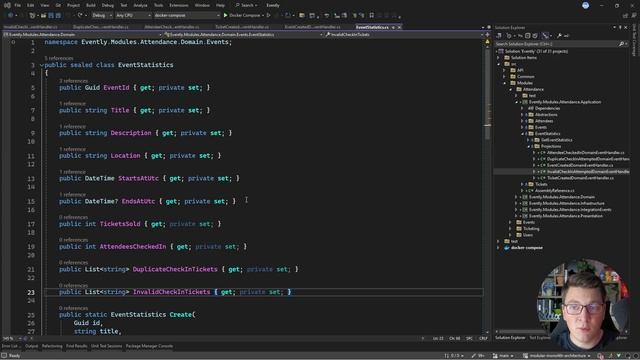Open the Analyze menu

point(140,5)
